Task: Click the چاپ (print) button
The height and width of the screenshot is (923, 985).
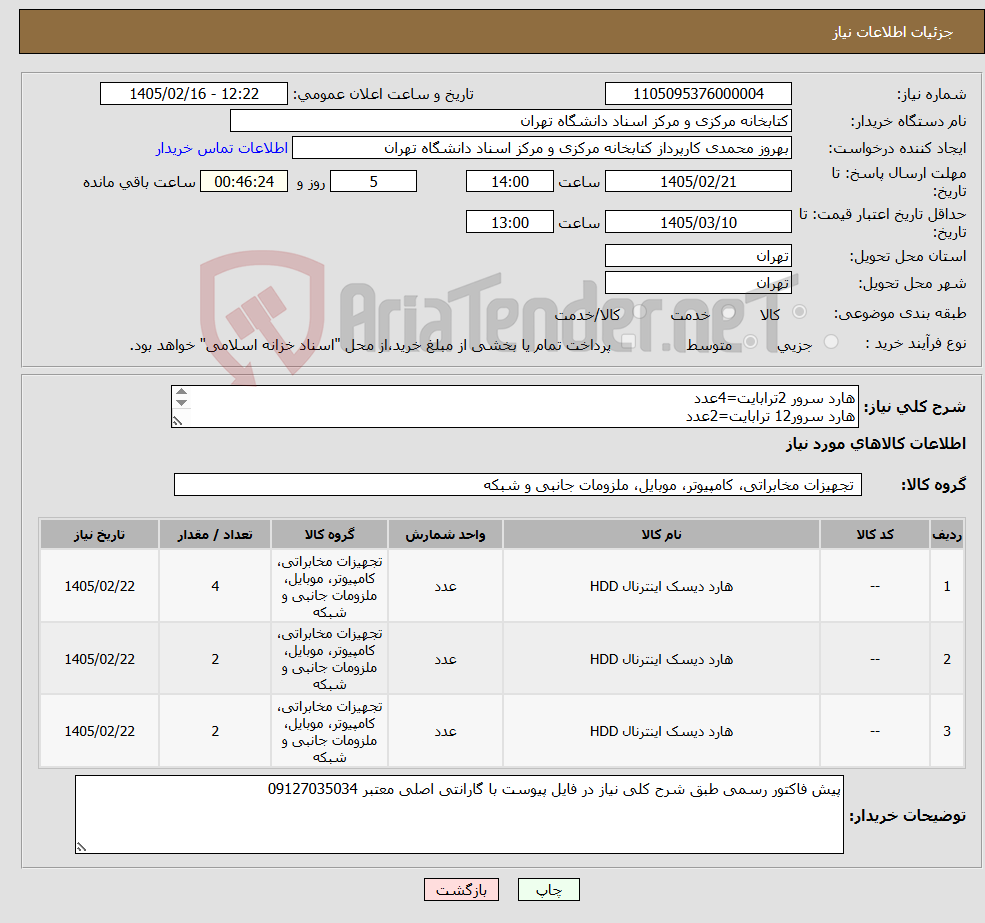Action: pos(548,890)
